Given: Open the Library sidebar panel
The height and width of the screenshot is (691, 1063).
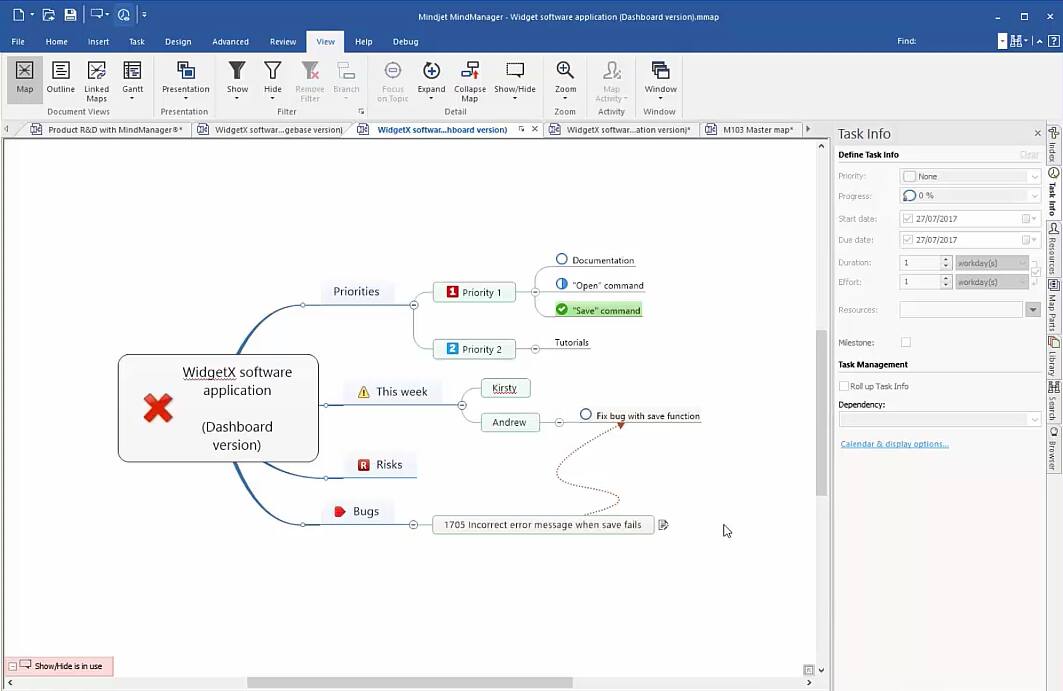Looking at the screenshot, I should coord(1052,360).
